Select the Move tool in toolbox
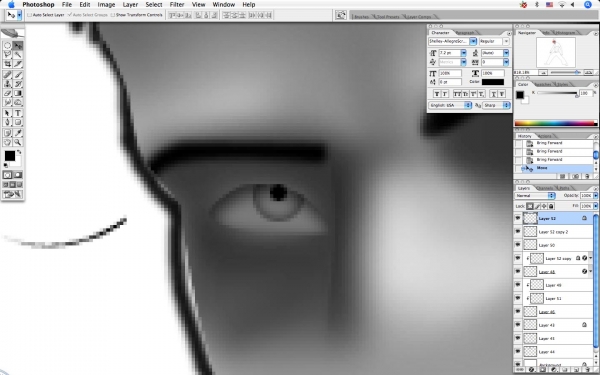 pos(18,46)
